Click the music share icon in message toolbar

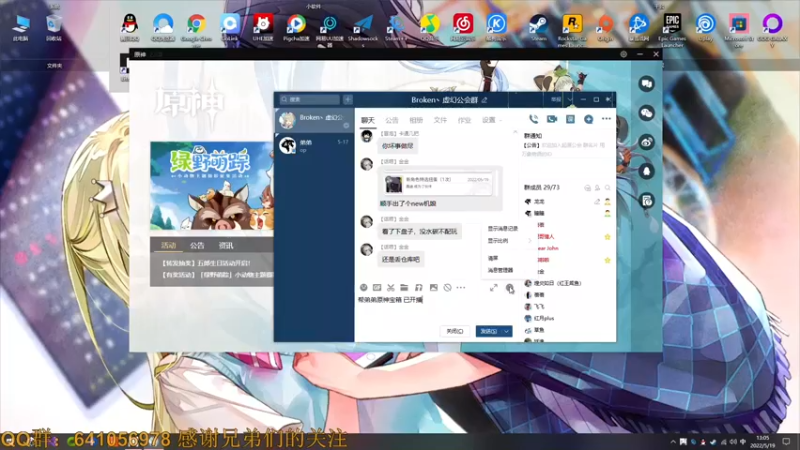418,288
